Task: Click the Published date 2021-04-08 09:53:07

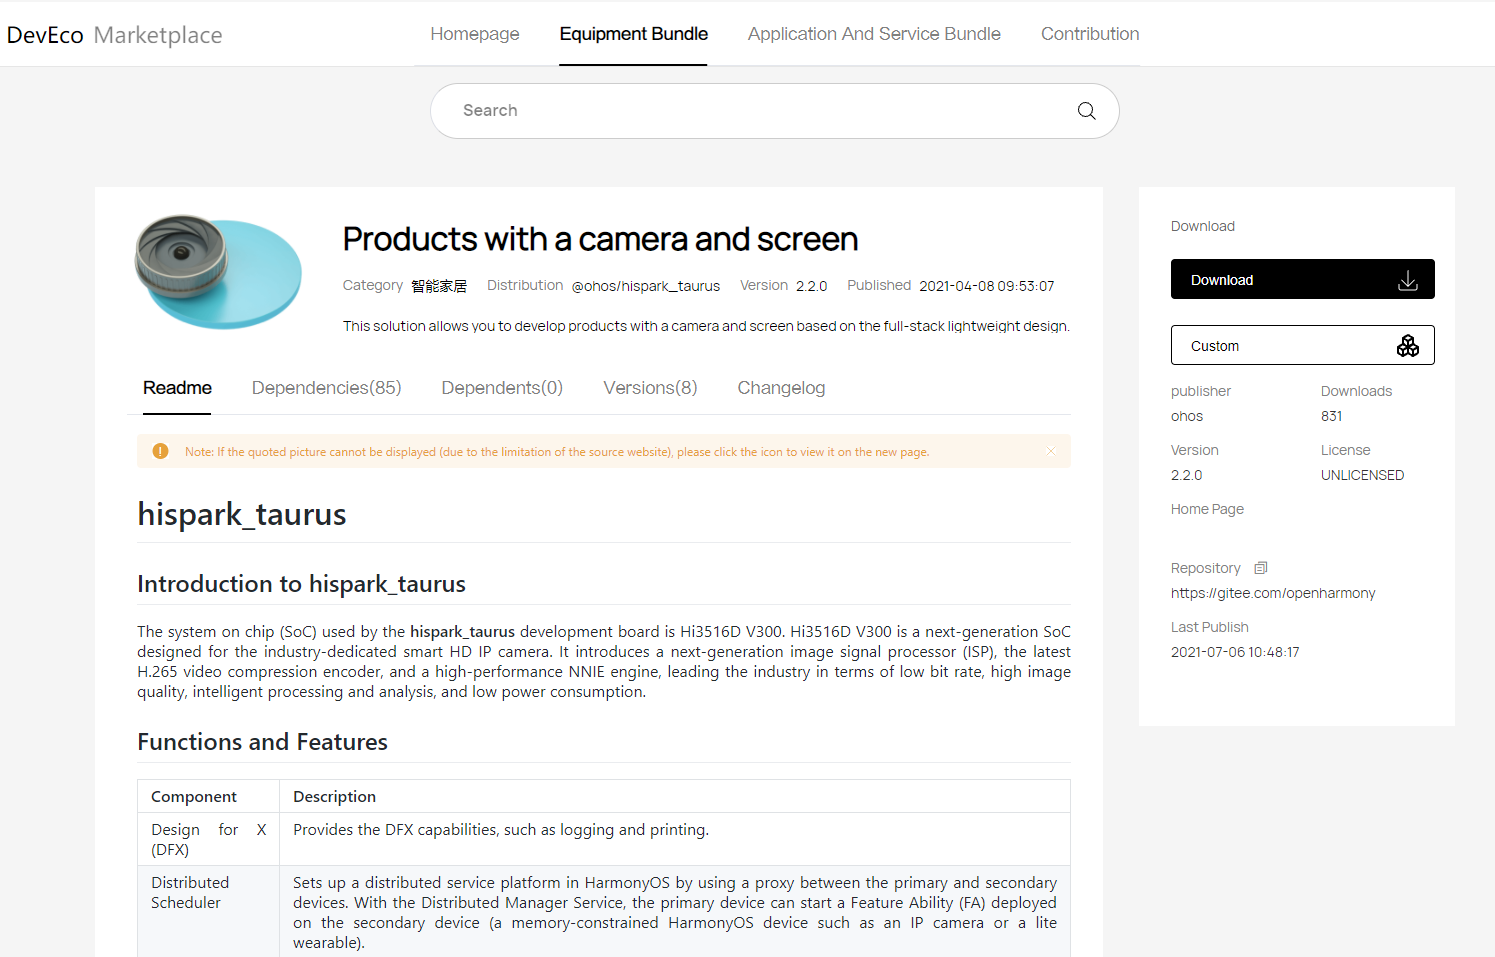Action: click(x=987, y=286)
